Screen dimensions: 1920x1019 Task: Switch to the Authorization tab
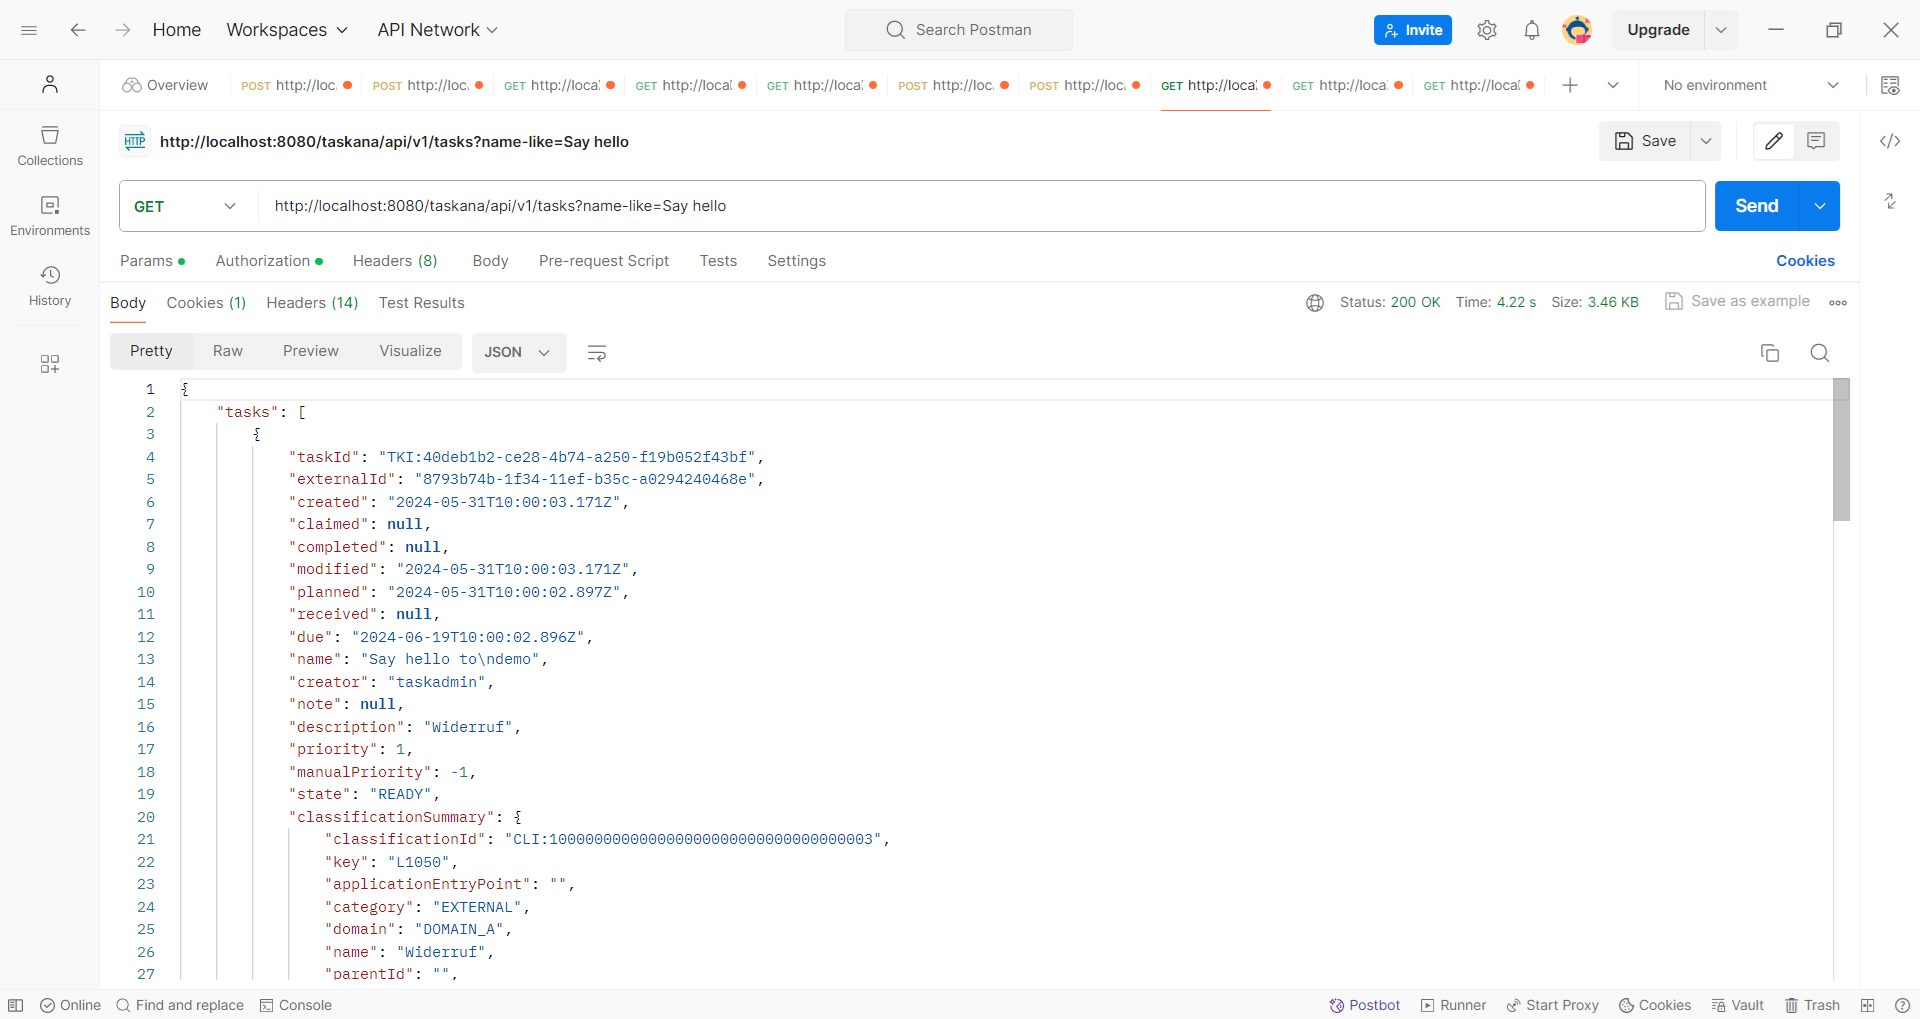point(269,261)
